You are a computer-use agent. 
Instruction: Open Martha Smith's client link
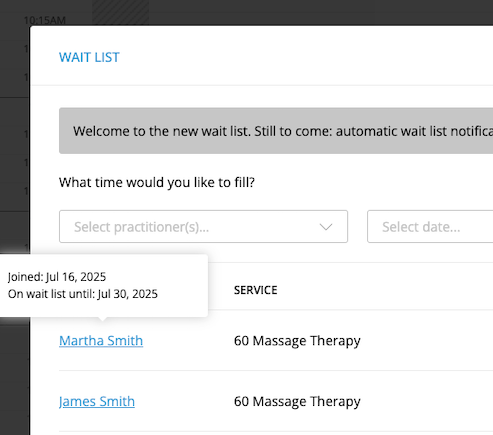[101, 340]
